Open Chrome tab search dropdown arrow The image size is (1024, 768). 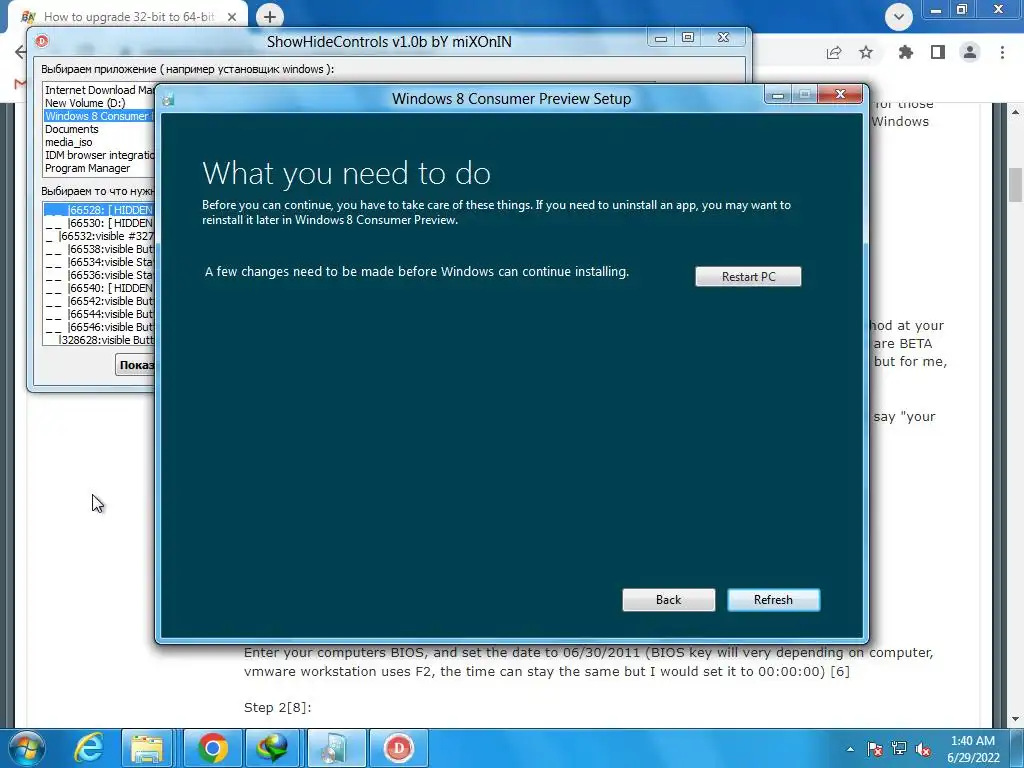(899, 17)
